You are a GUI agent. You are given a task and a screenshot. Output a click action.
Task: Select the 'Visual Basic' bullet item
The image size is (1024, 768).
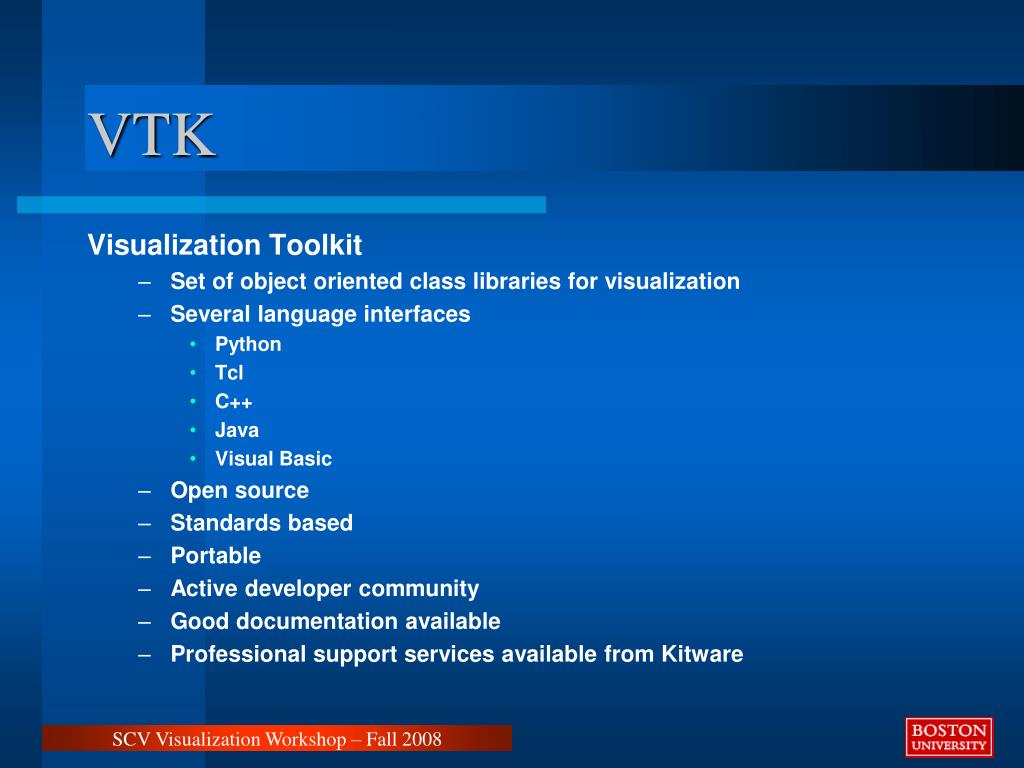[274, 458]
